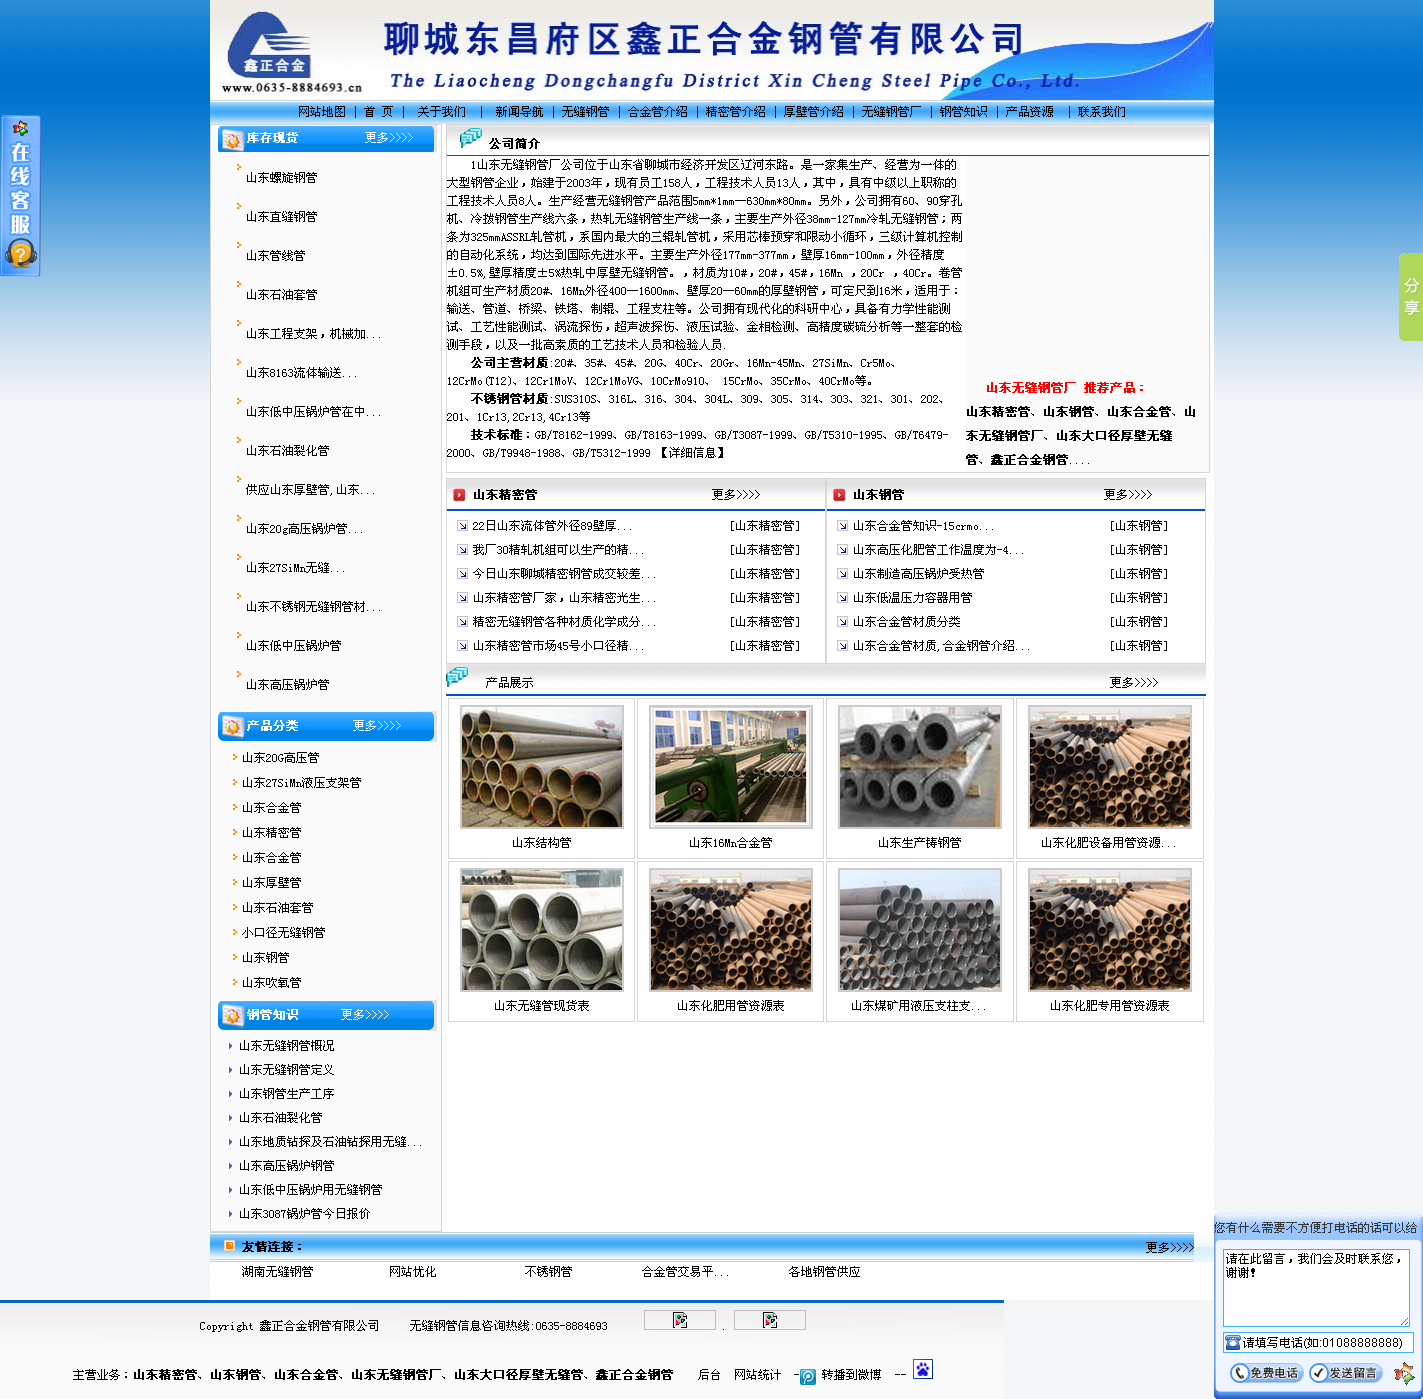Expand 更多 in 山东精密管 section header

click(x=736, y=495)
